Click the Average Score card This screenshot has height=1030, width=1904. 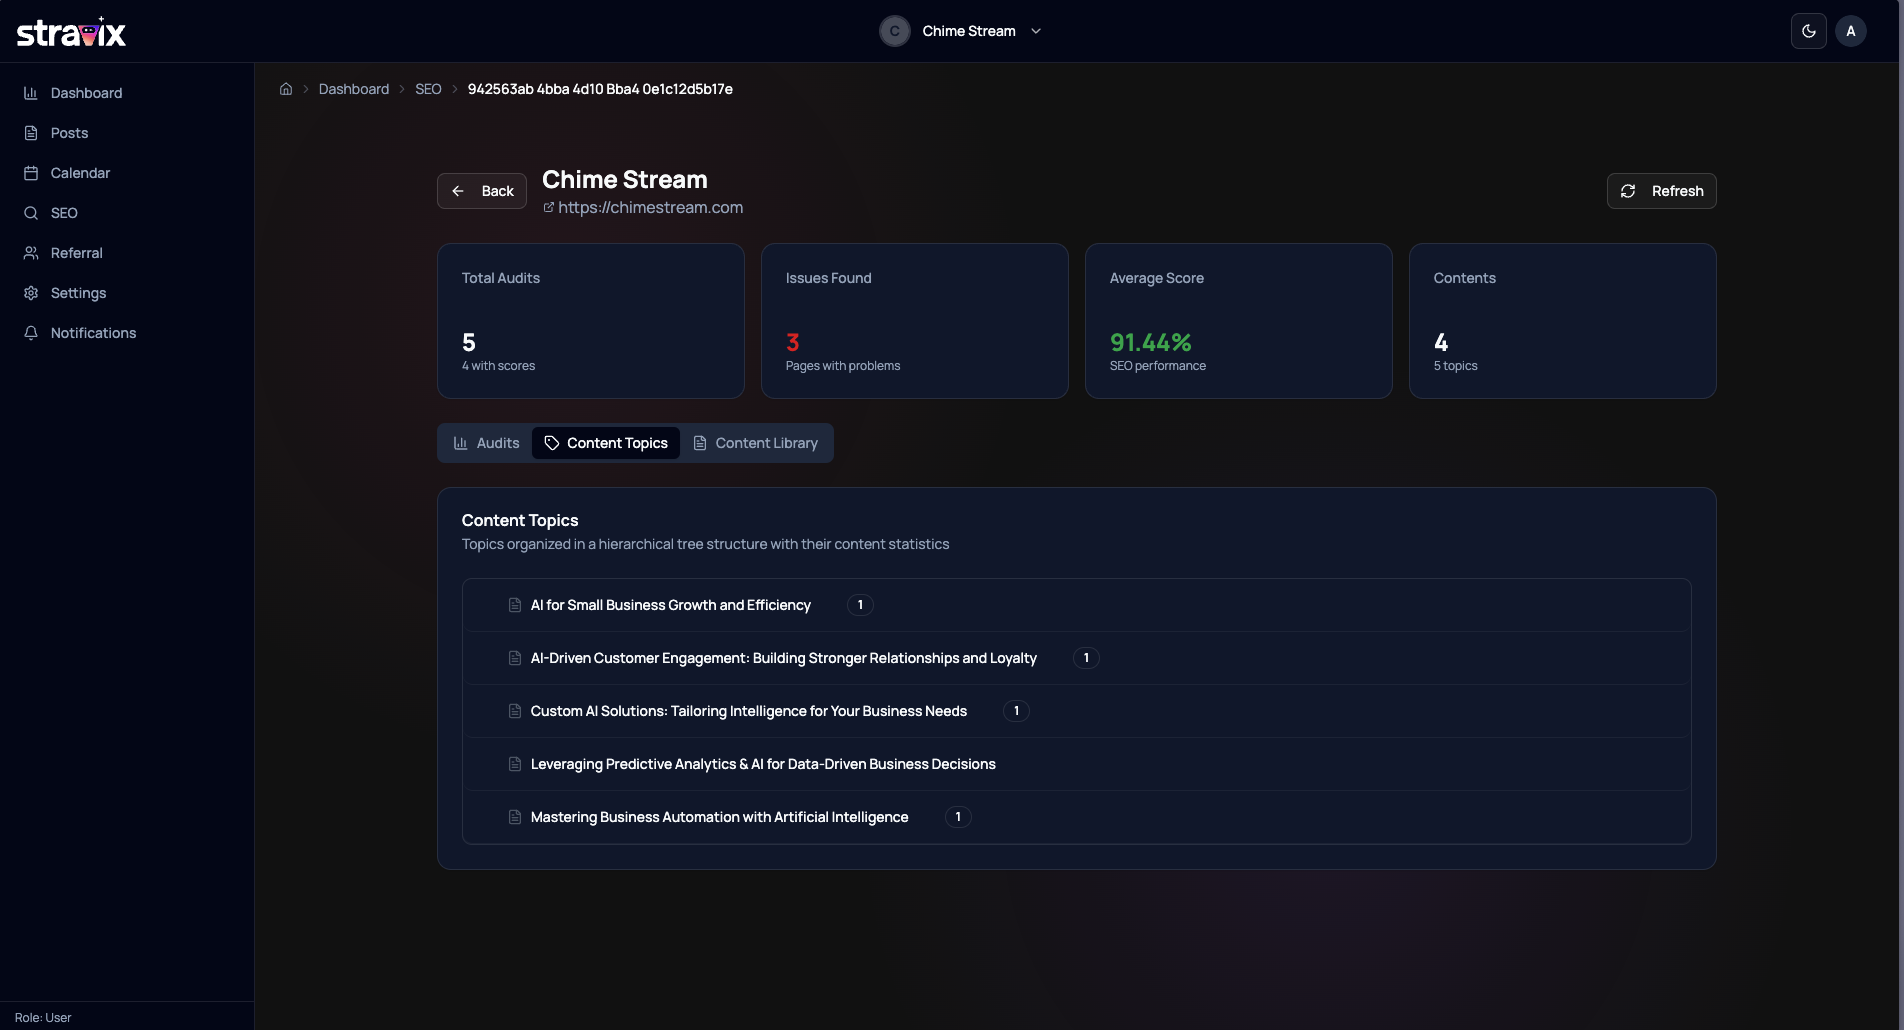click(1239, 321)
